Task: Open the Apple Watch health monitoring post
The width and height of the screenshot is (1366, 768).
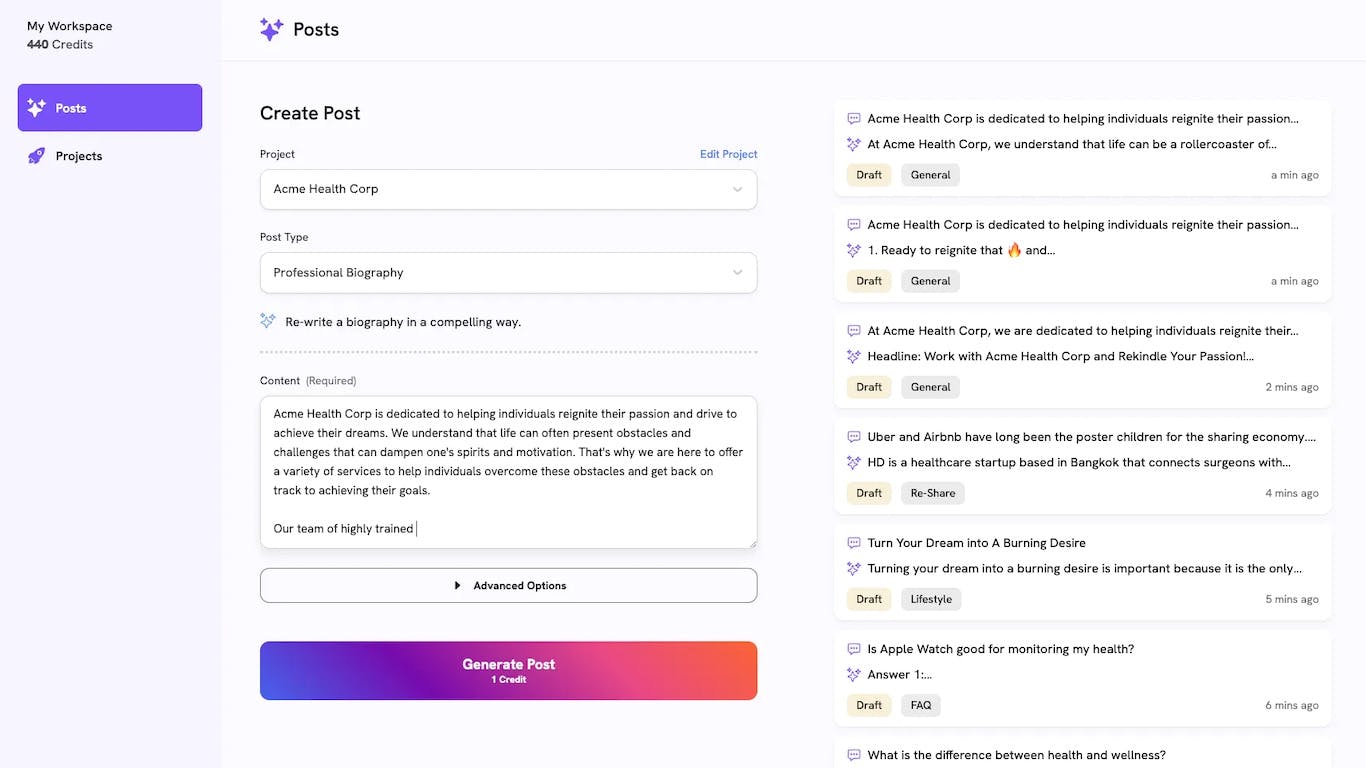Action: point(1000,649)
